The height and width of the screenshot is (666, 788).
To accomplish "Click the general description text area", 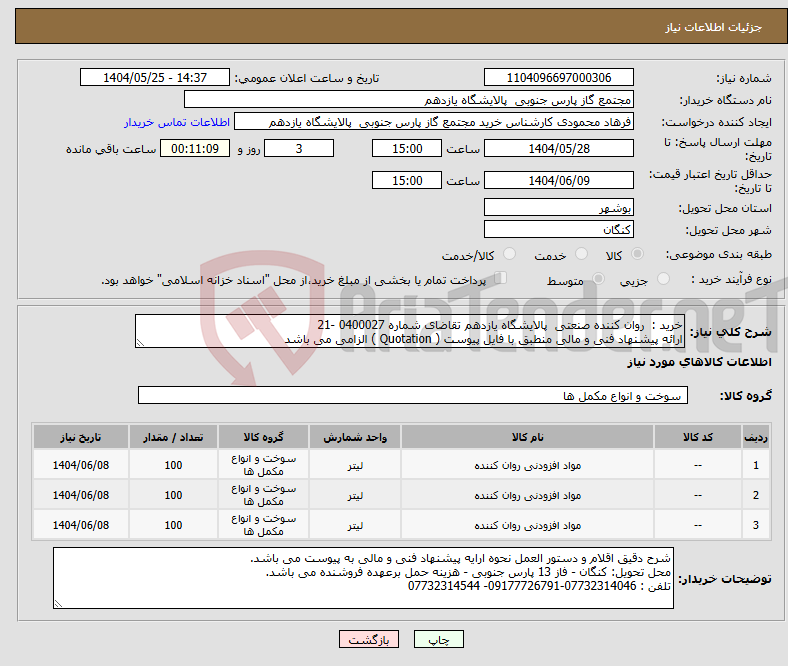I will click(x=410, y=331).
